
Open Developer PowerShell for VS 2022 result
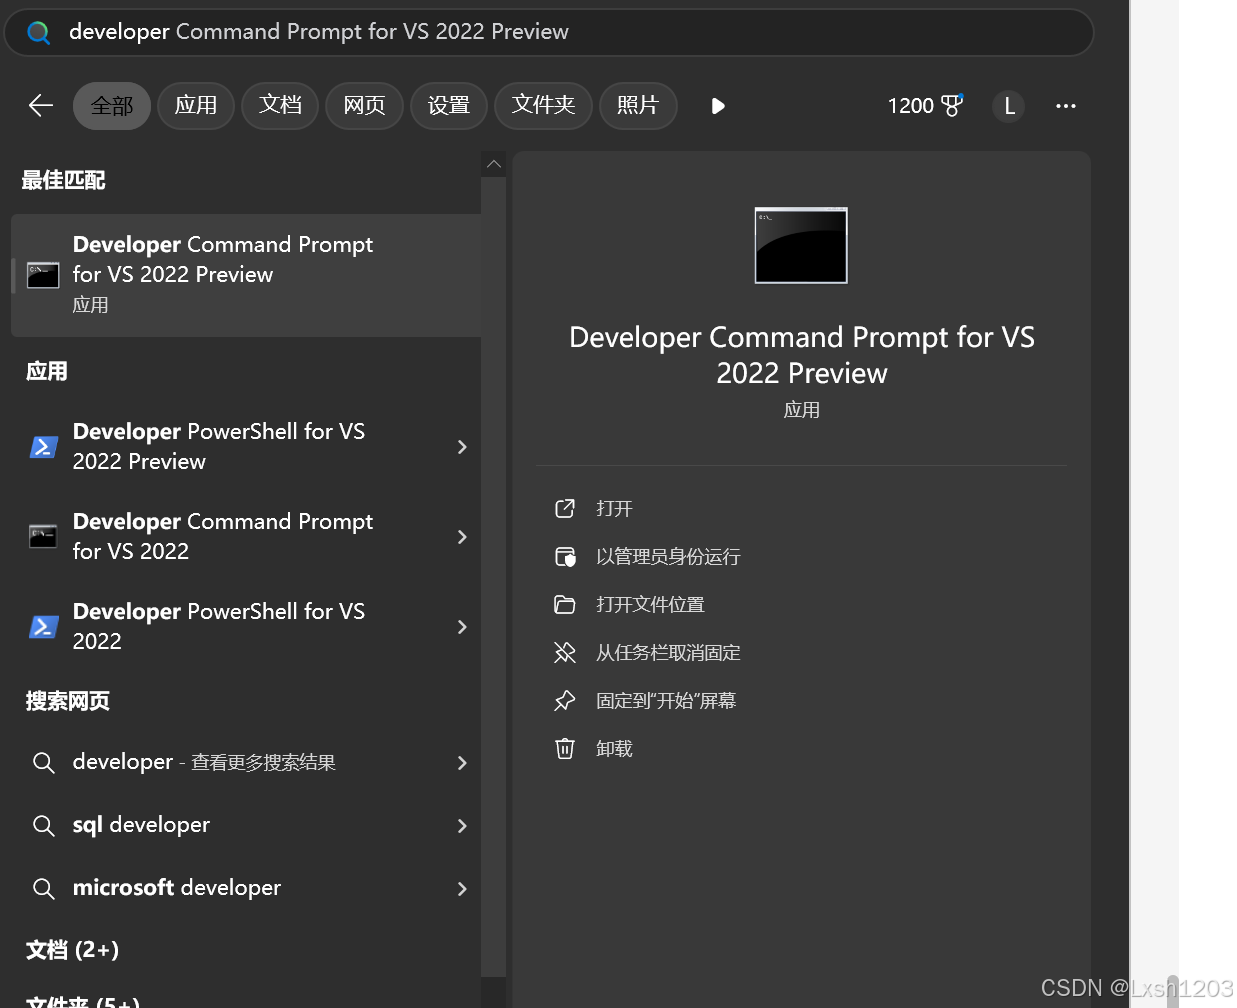pyautogui.click(x=246, y=626)
